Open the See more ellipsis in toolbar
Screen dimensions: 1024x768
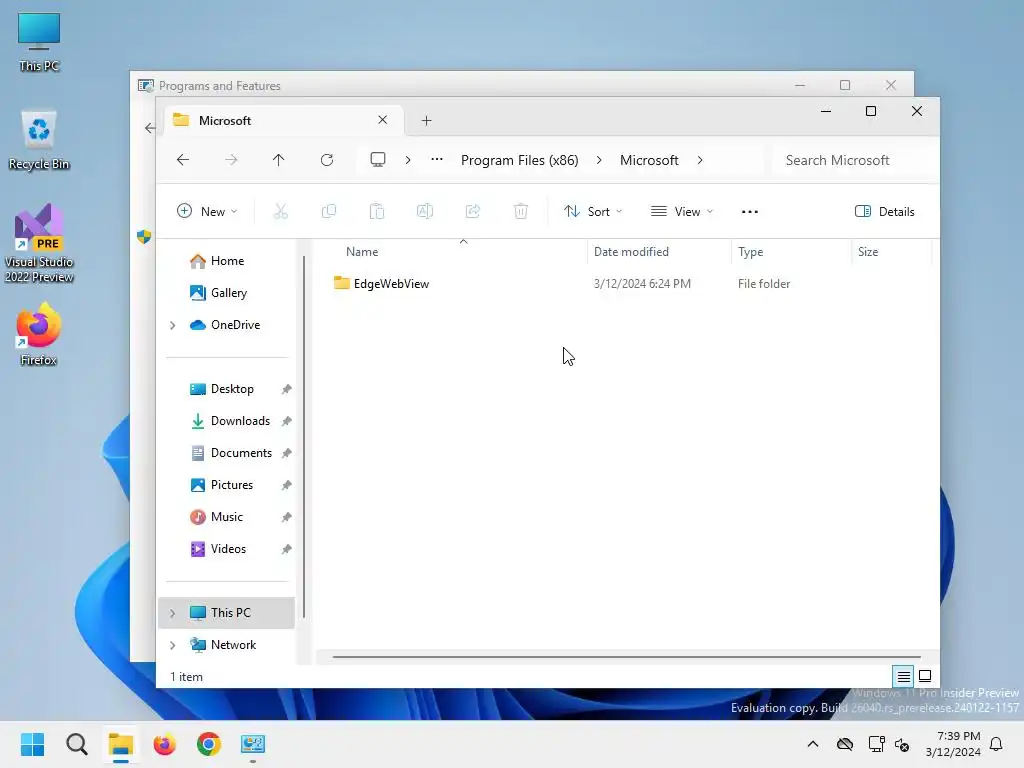[x=750, y=212]
